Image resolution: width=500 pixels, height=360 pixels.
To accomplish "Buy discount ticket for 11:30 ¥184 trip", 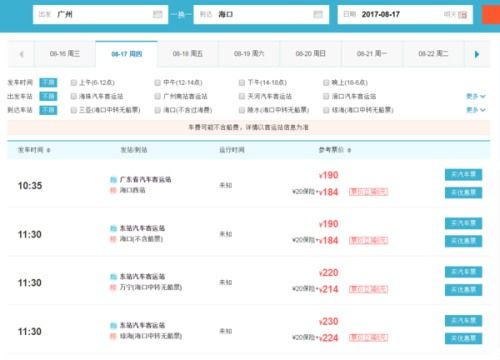I will (463, 241).
